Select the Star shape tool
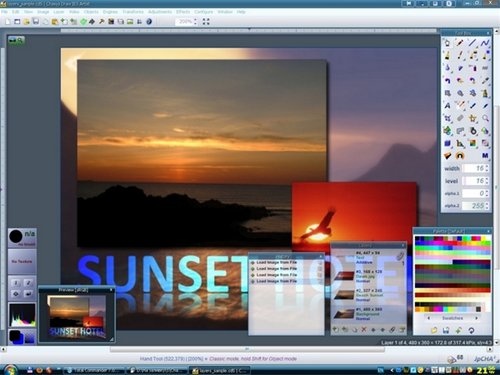Image resolution: width=500 pixels, height=375 pixels. click(473, 118)
